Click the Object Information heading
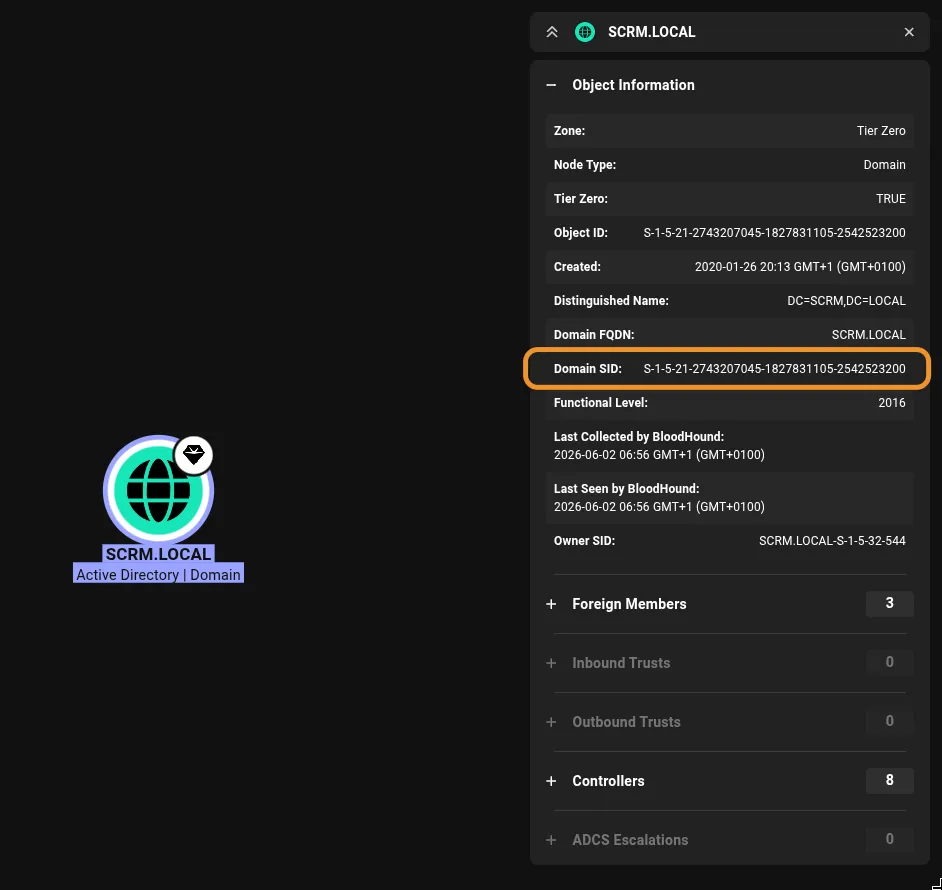The image size is (942, 890). [633, 85]
